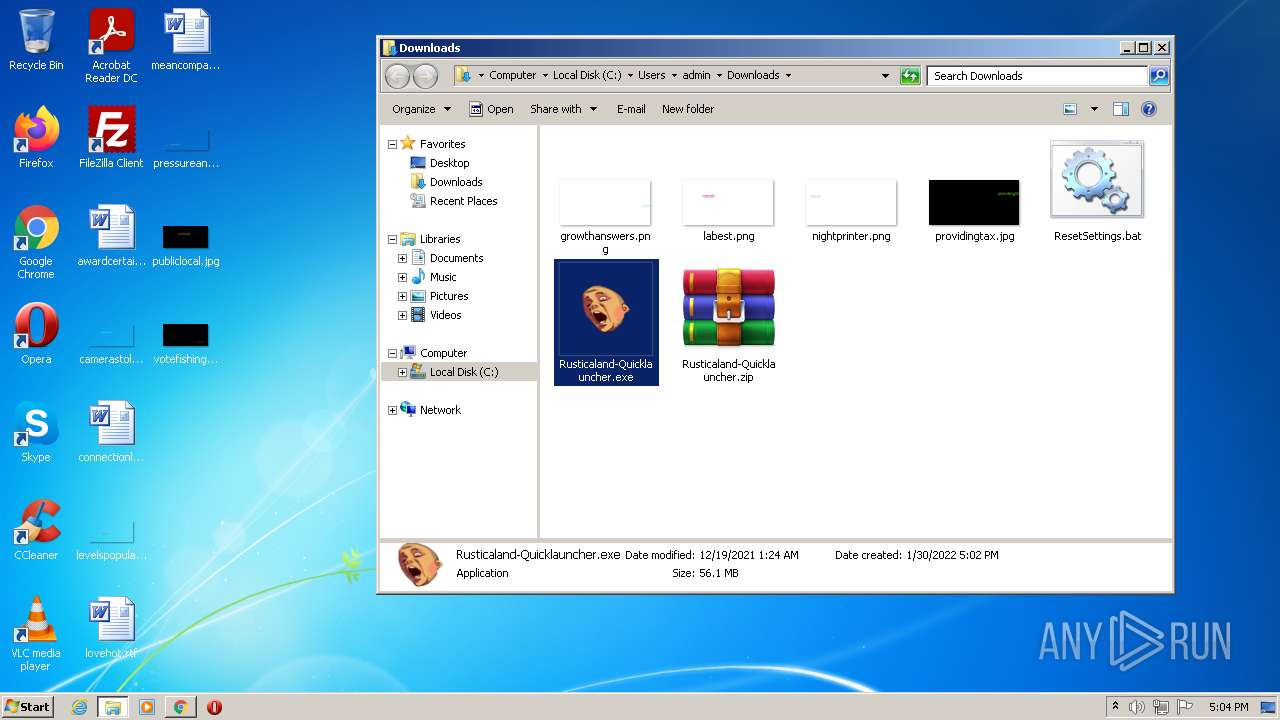Refresh the Downloads folder view
Screen dimensions: 1280x720
[x=910, y=76]
